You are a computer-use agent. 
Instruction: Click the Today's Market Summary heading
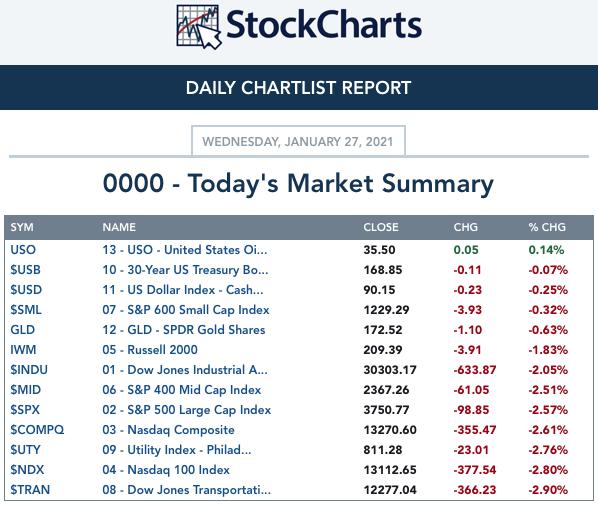tap(298, 183)
